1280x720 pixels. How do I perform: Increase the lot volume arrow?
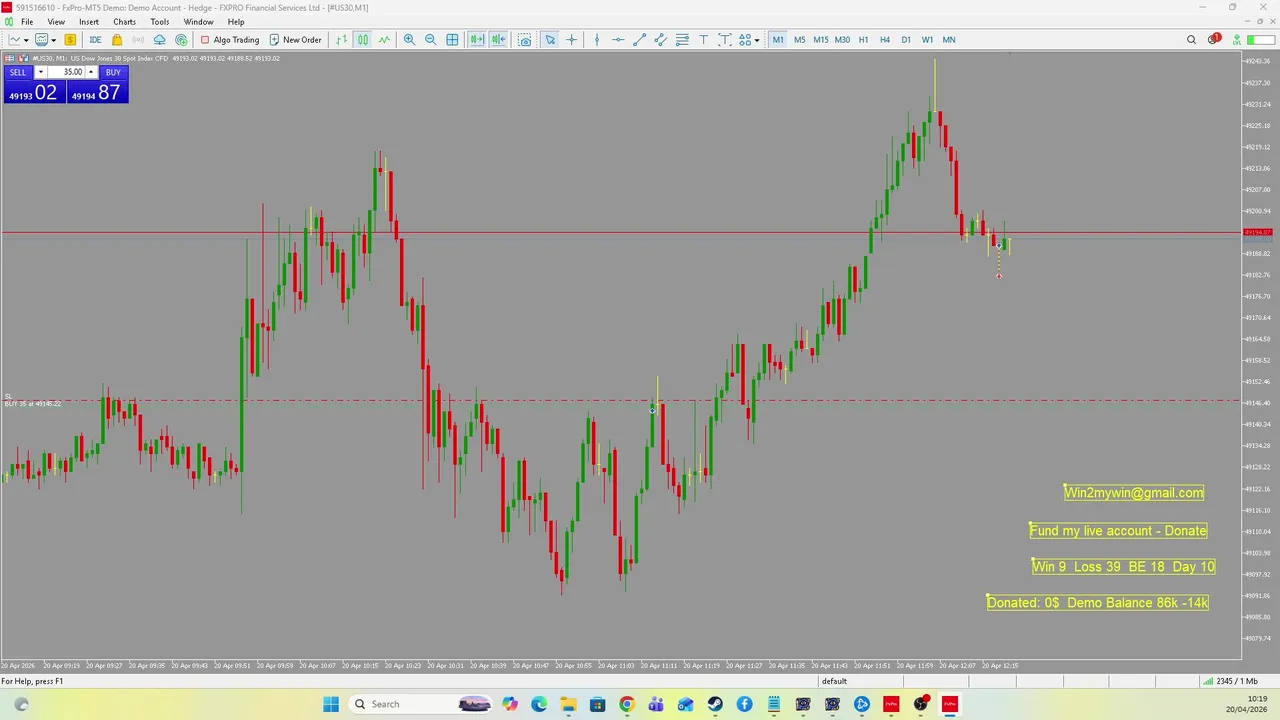pyautogui.click(x=91, y=72)
